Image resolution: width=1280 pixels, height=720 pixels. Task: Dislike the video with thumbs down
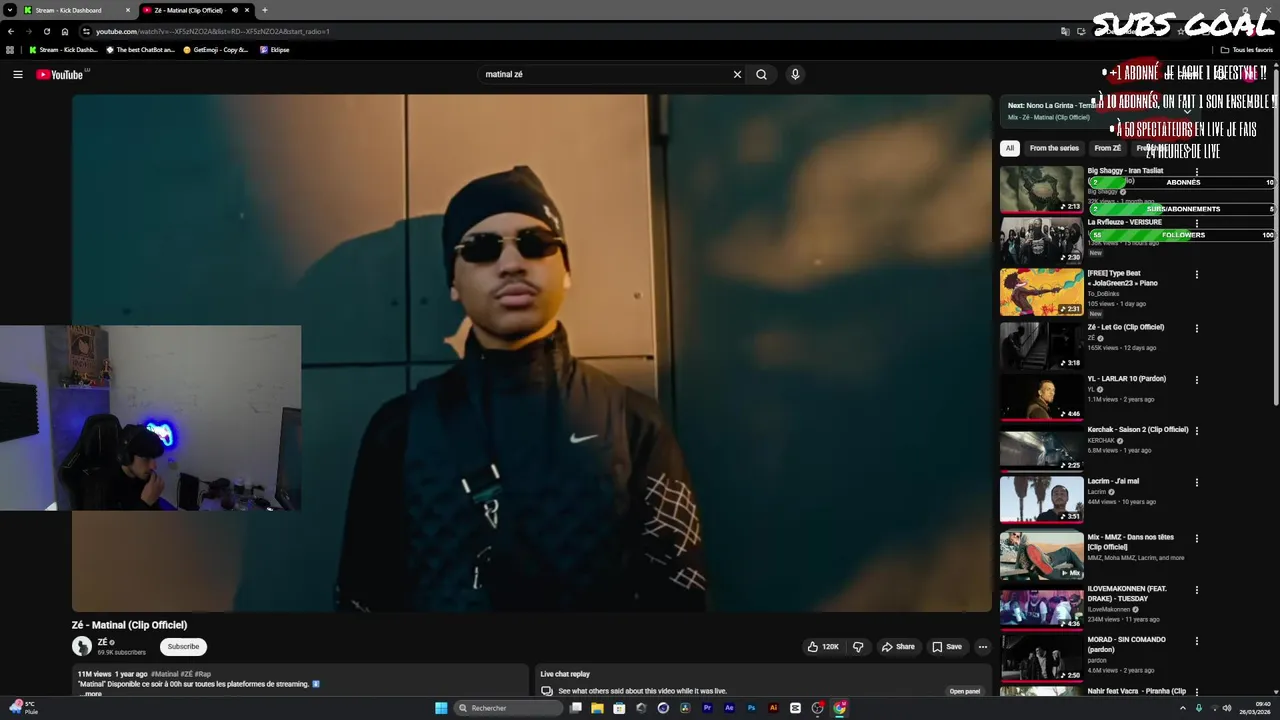(858, 647)
